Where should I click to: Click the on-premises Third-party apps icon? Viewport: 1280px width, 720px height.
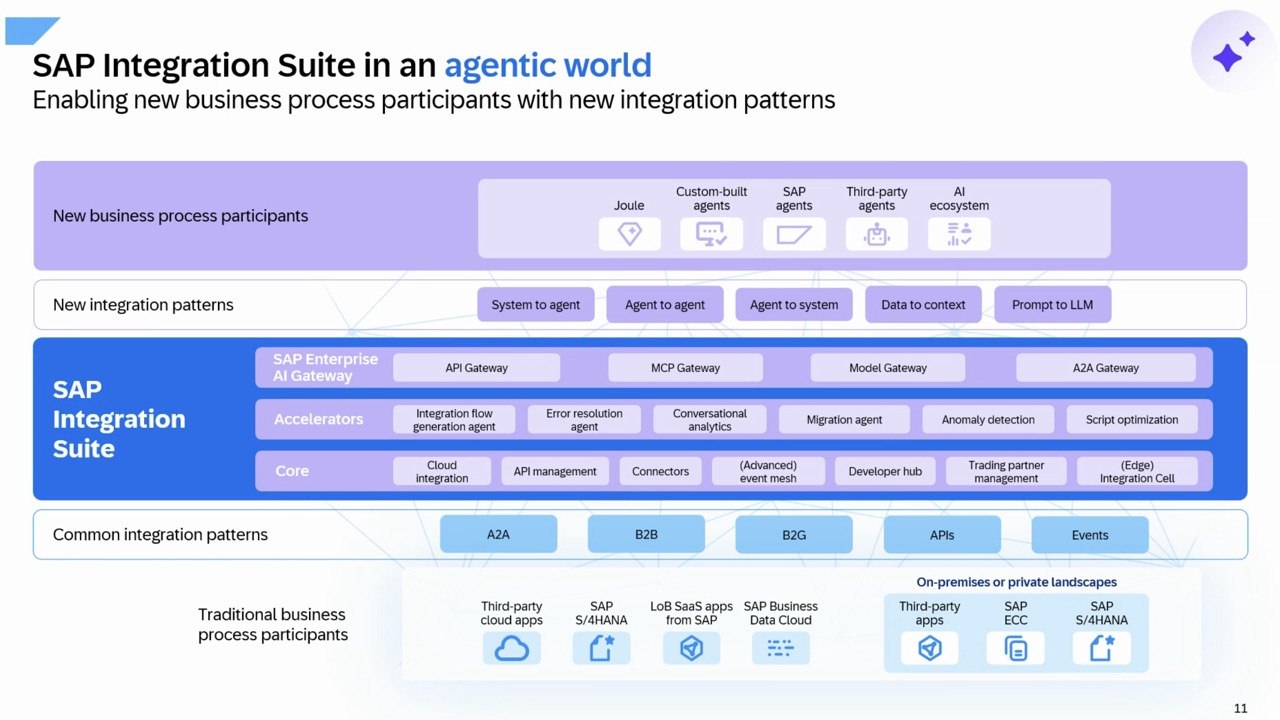pos(929,648)
